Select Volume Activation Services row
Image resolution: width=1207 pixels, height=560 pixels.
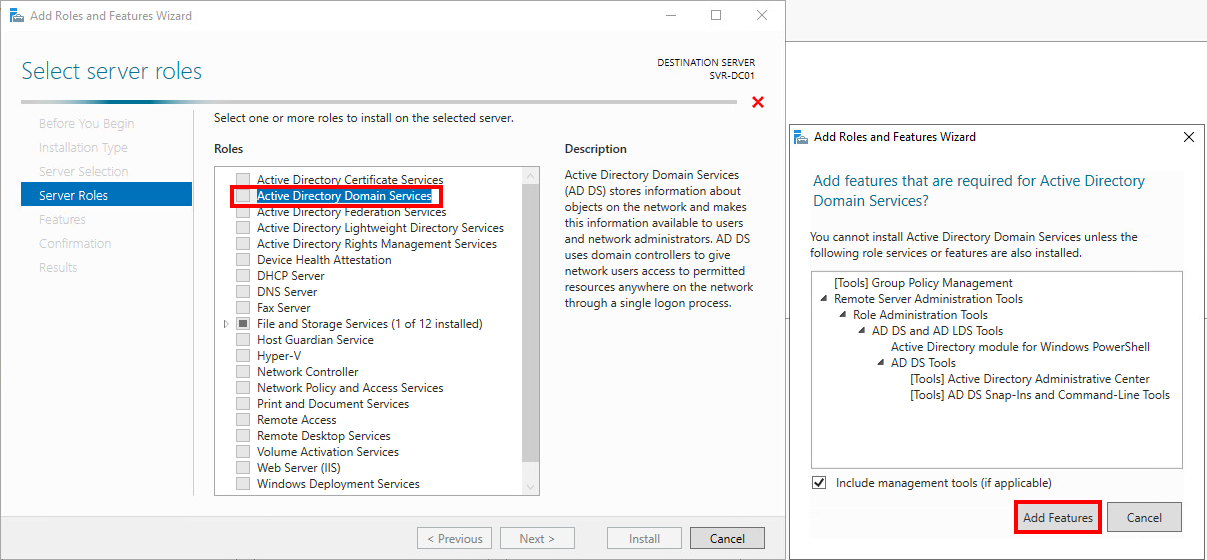point(328,452)
